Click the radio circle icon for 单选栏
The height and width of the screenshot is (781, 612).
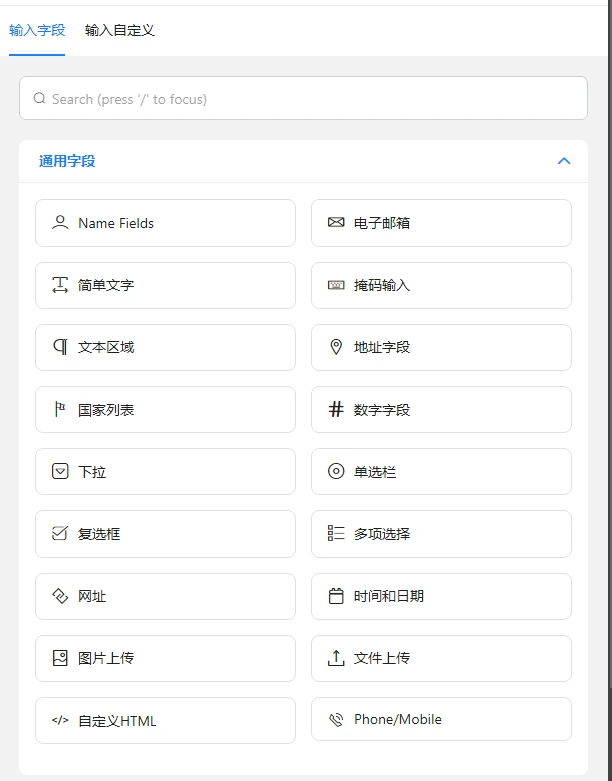pyautogui.click(x=336, y=471)
